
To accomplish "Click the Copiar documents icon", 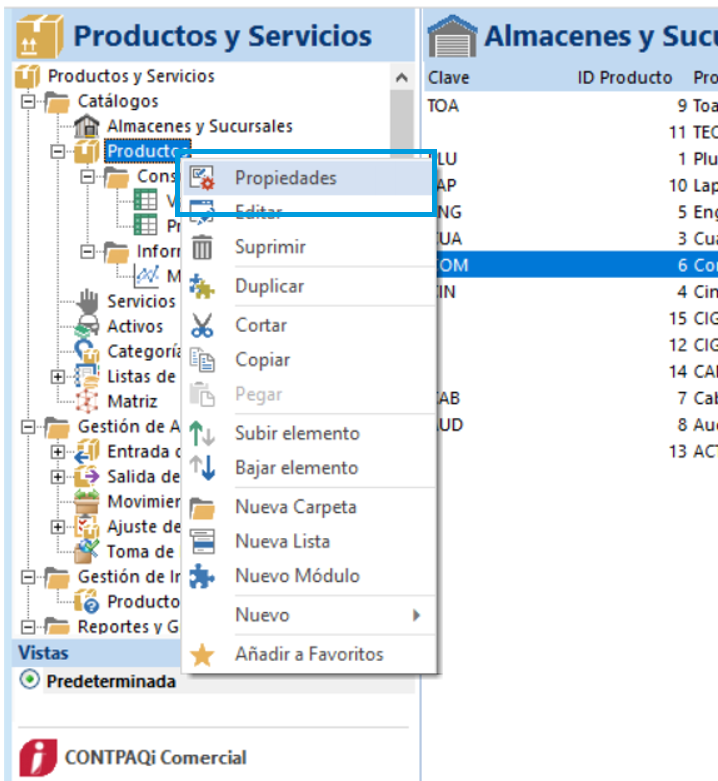I will (202, 360).
